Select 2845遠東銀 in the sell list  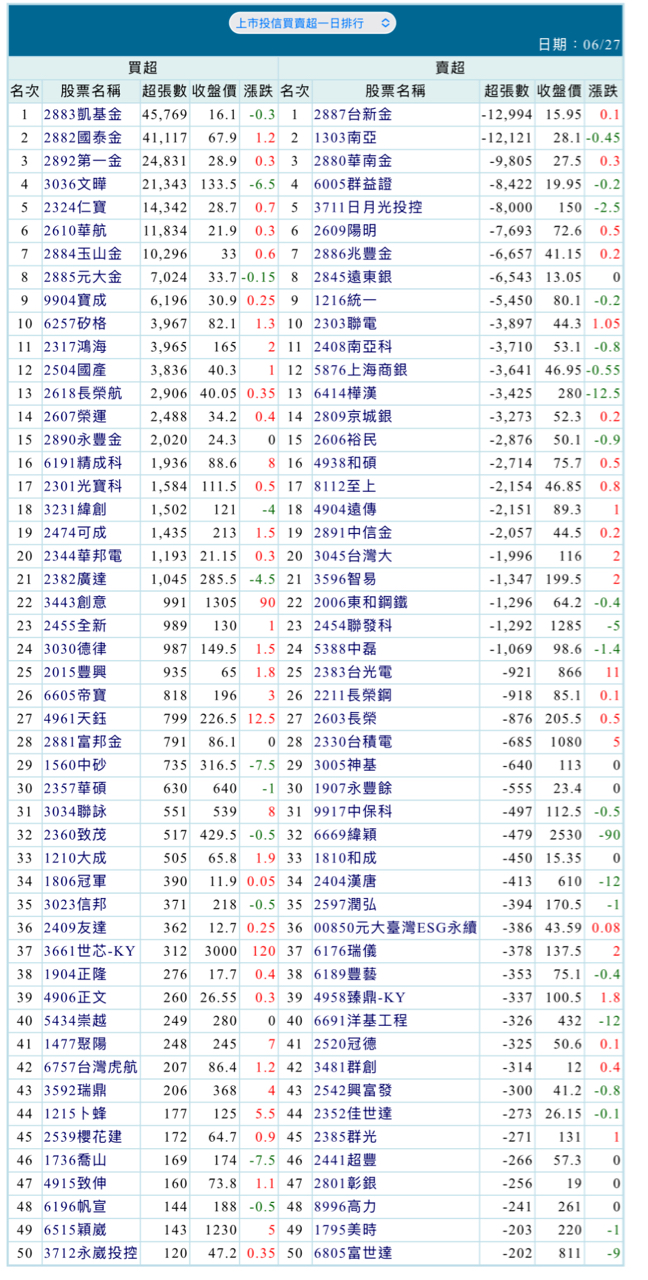pyautogui.click(x=353, y=277)
